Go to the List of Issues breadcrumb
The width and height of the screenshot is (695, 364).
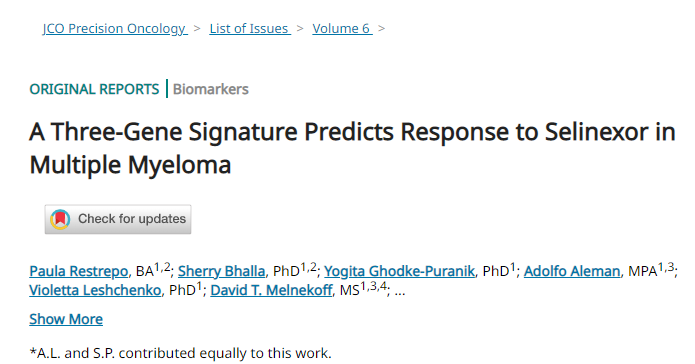pyautogui.click(x=250, y=28)
